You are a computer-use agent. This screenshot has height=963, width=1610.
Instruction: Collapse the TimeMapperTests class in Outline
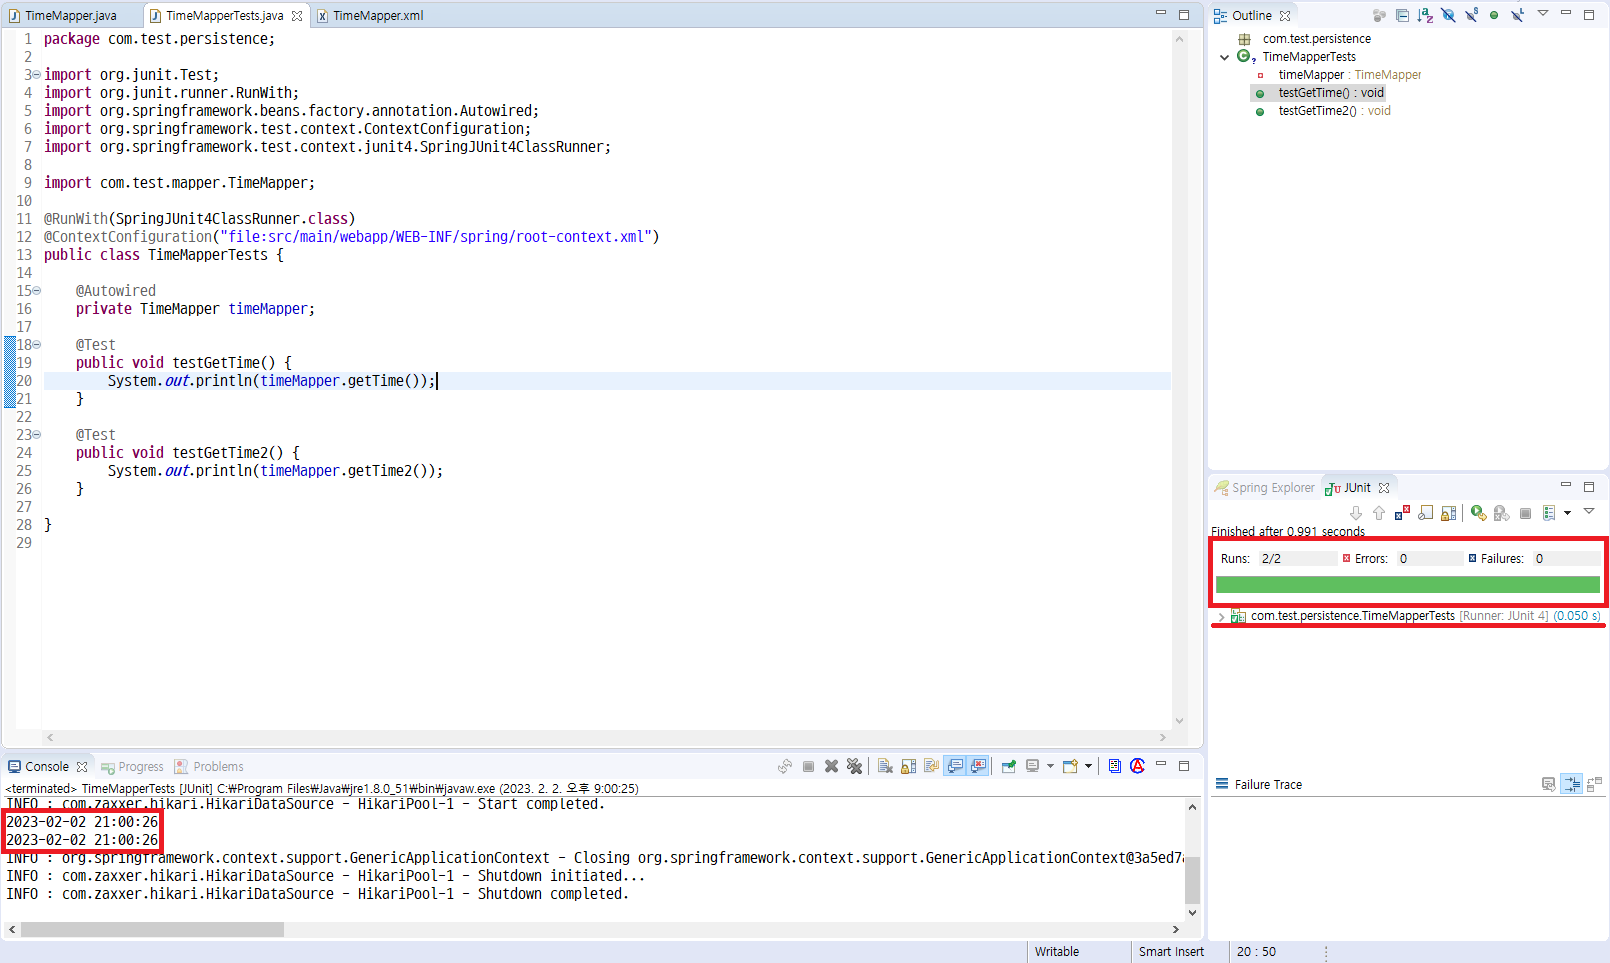coord(1225,57)
